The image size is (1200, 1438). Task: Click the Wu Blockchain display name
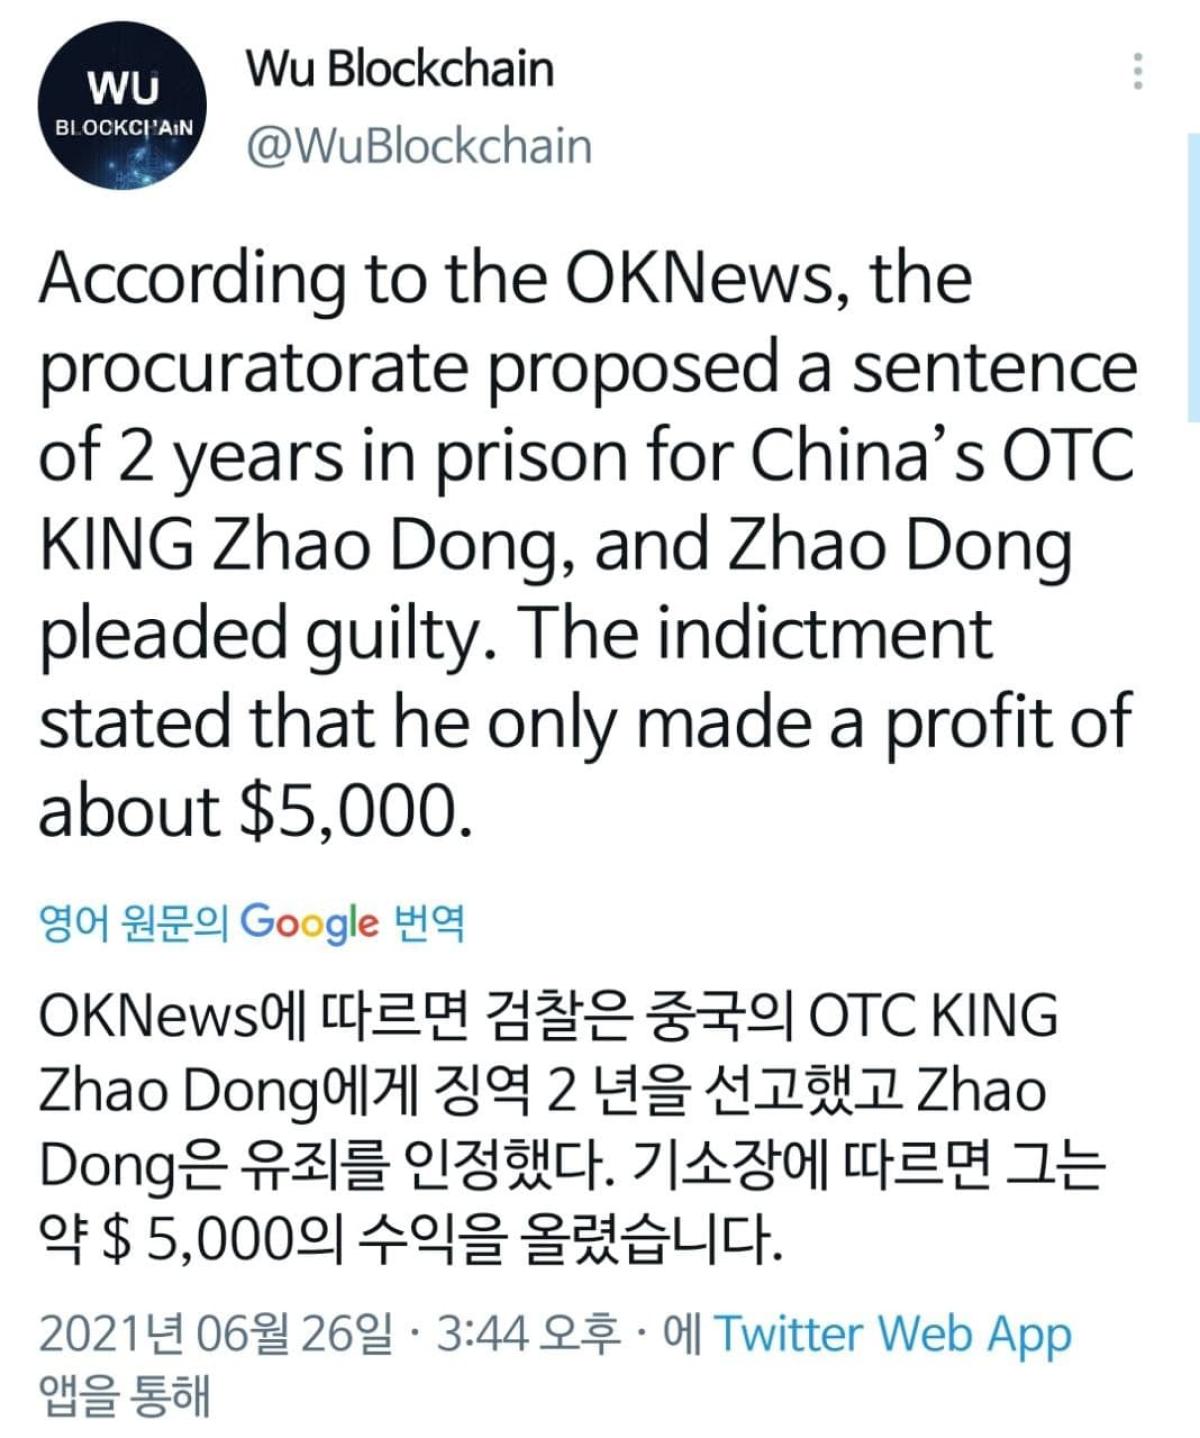pos(399,69)
